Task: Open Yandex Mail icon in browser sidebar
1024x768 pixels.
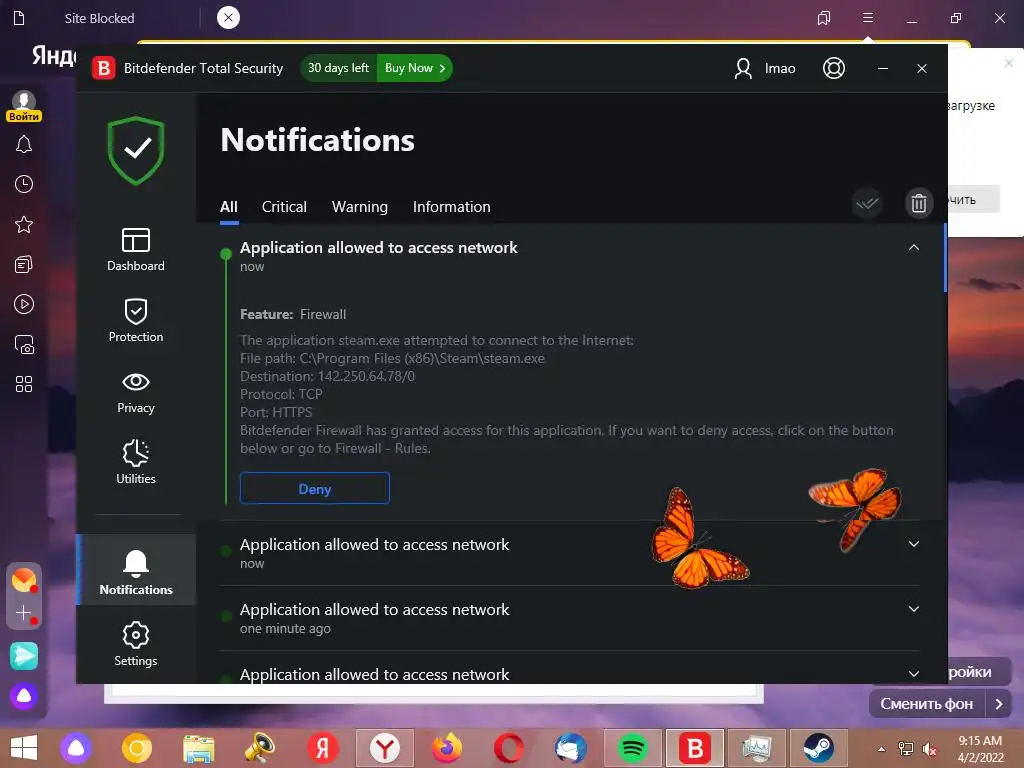Action: tap(24, 579)
